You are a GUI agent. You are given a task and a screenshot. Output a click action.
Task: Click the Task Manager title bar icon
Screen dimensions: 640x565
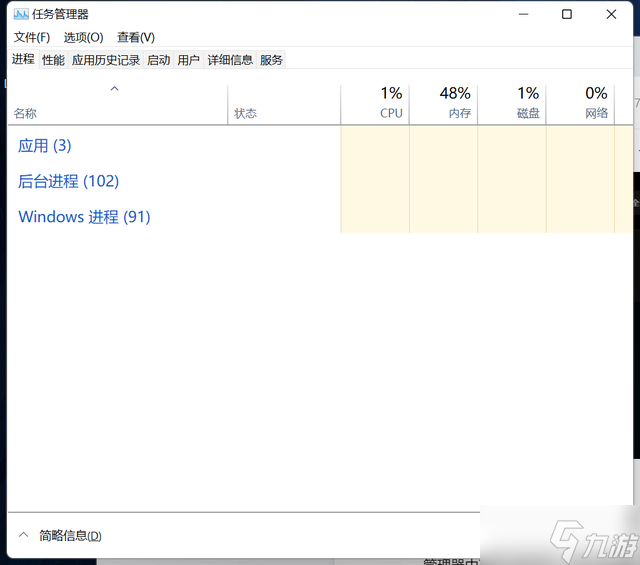(21, 15)
